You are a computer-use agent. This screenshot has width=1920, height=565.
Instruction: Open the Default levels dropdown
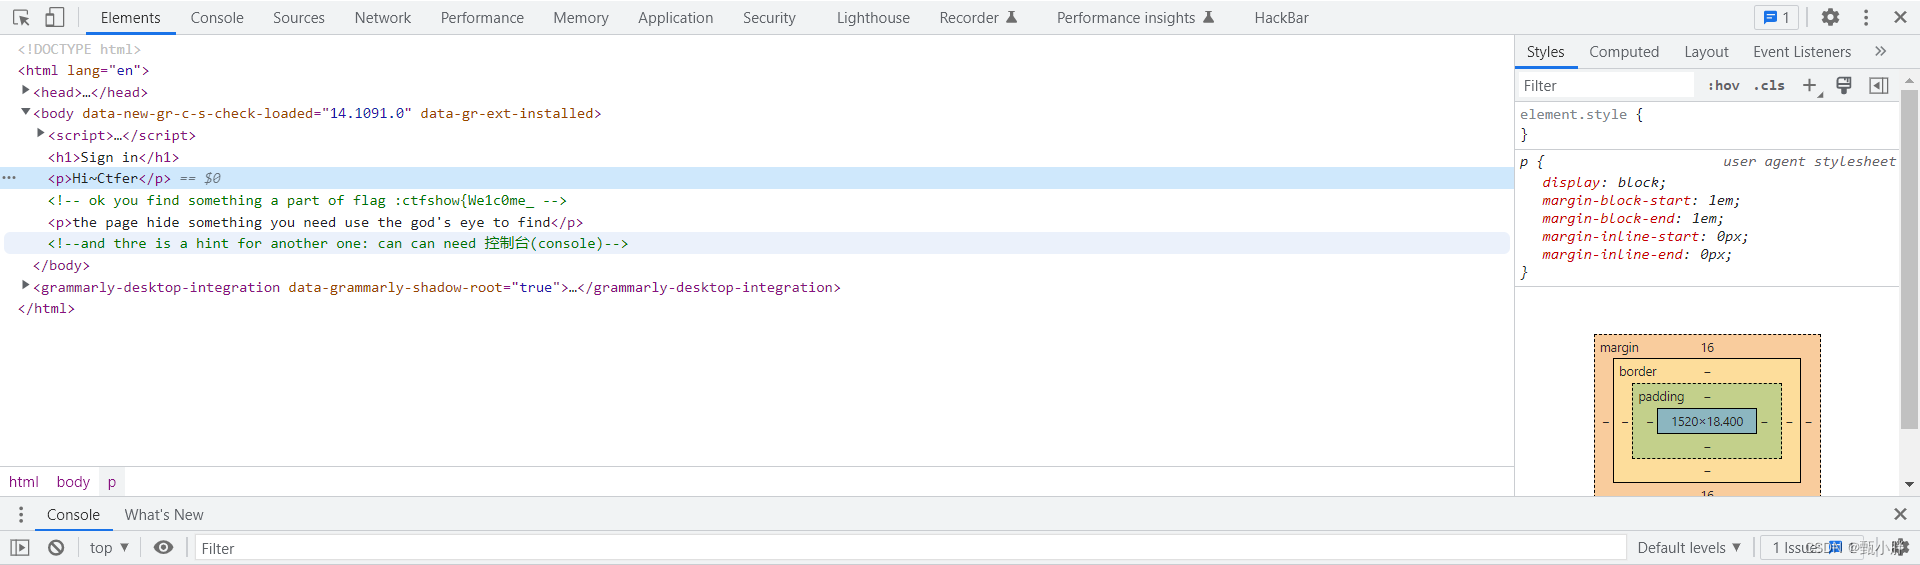tap(1689, 547)
